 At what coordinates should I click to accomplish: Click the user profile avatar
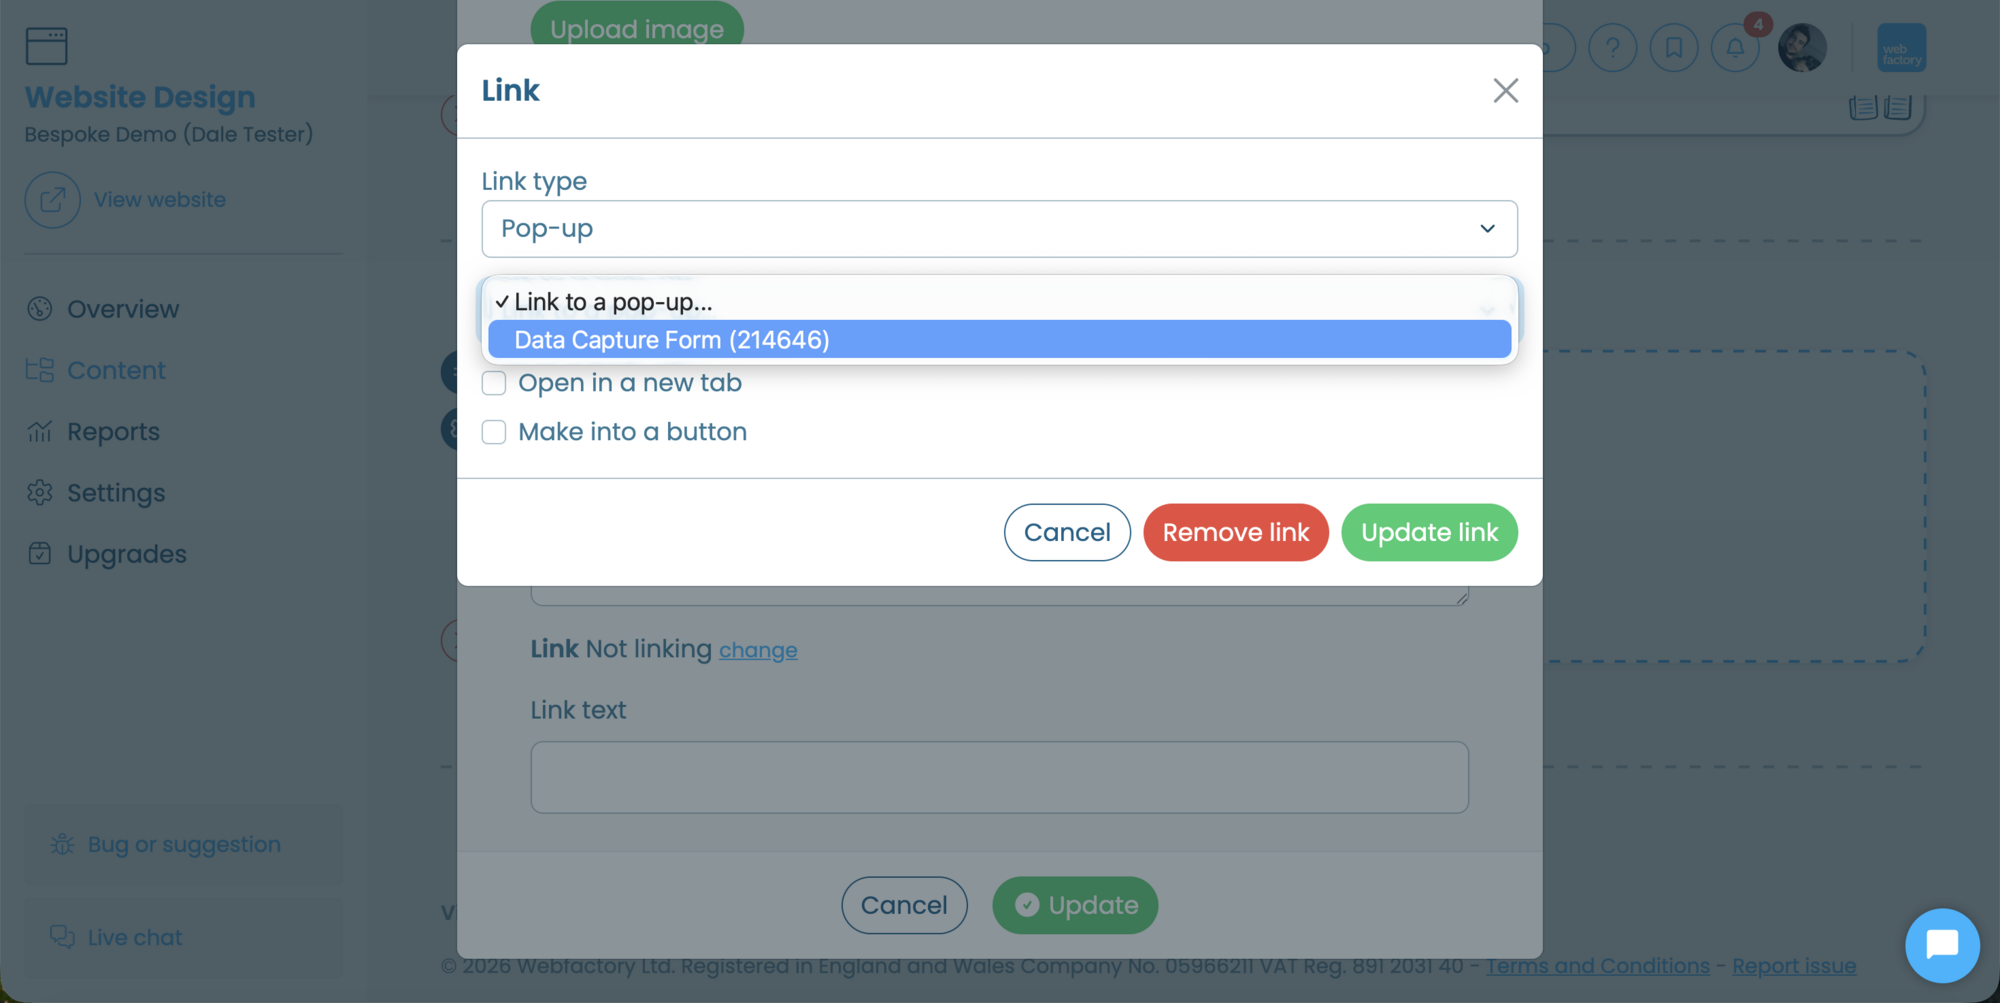pyautogui.click(x=1802, y=47)
